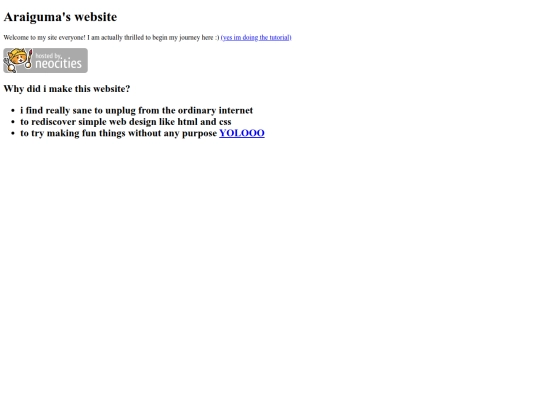The height and width of the screenshot is (405, 540).
Task: Click the small 'hosted by' text in the badge
Action: tap(49, 55)
